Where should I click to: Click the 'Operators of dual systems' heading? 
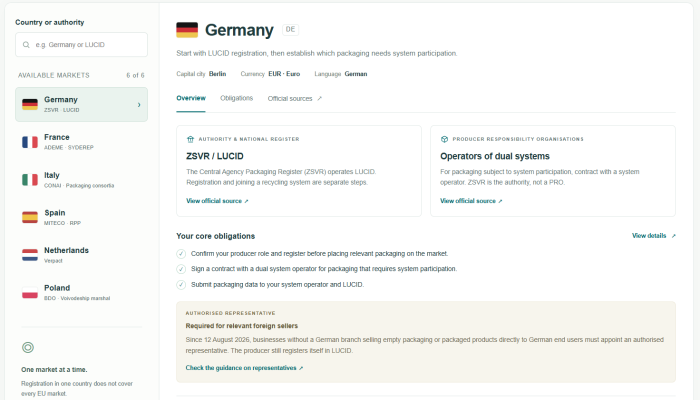point(495,156)
